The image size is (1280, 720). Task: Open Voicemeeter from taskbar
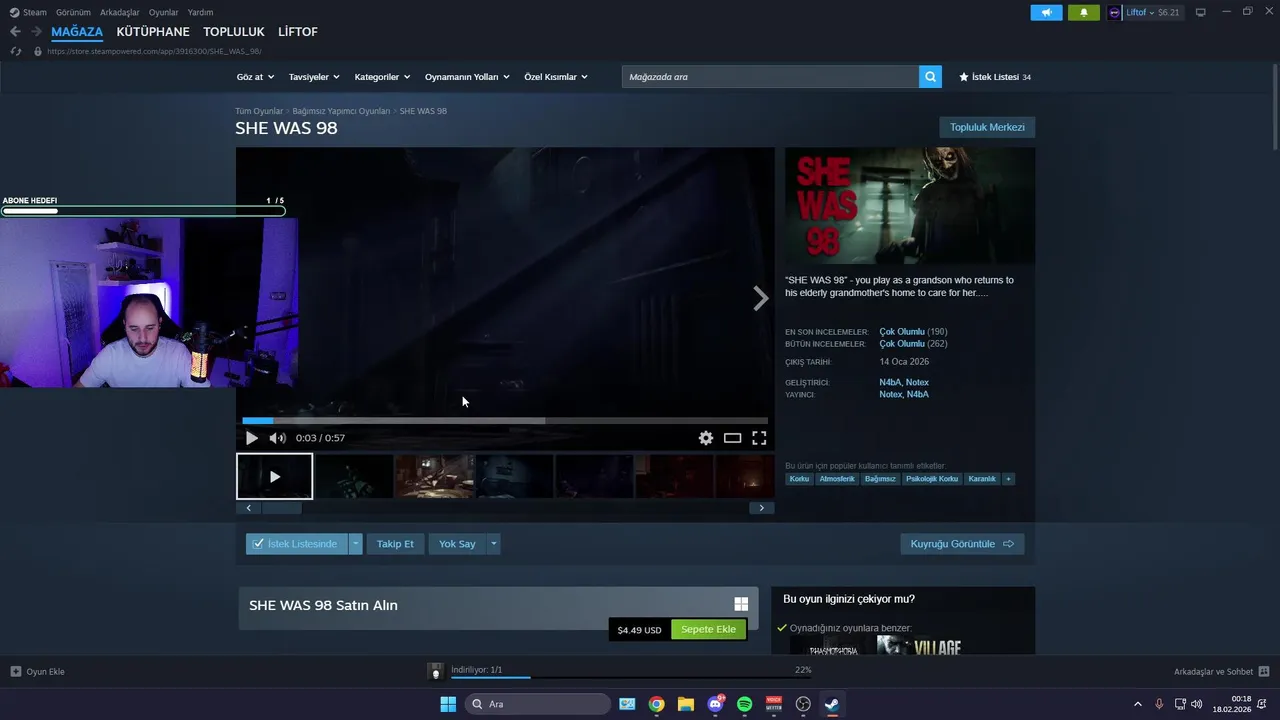(x=774, y=704)
